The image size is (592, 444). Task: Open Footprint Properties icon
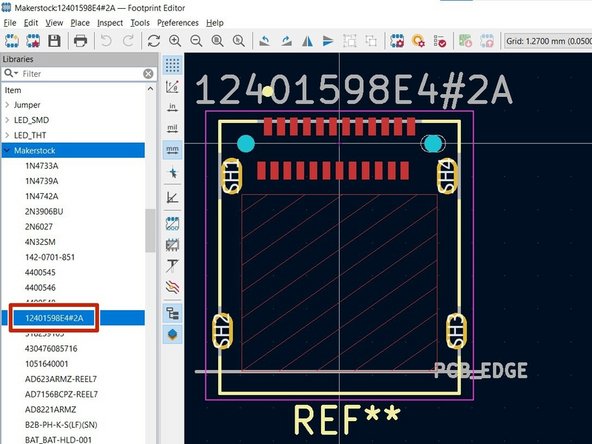pos(397,40)
